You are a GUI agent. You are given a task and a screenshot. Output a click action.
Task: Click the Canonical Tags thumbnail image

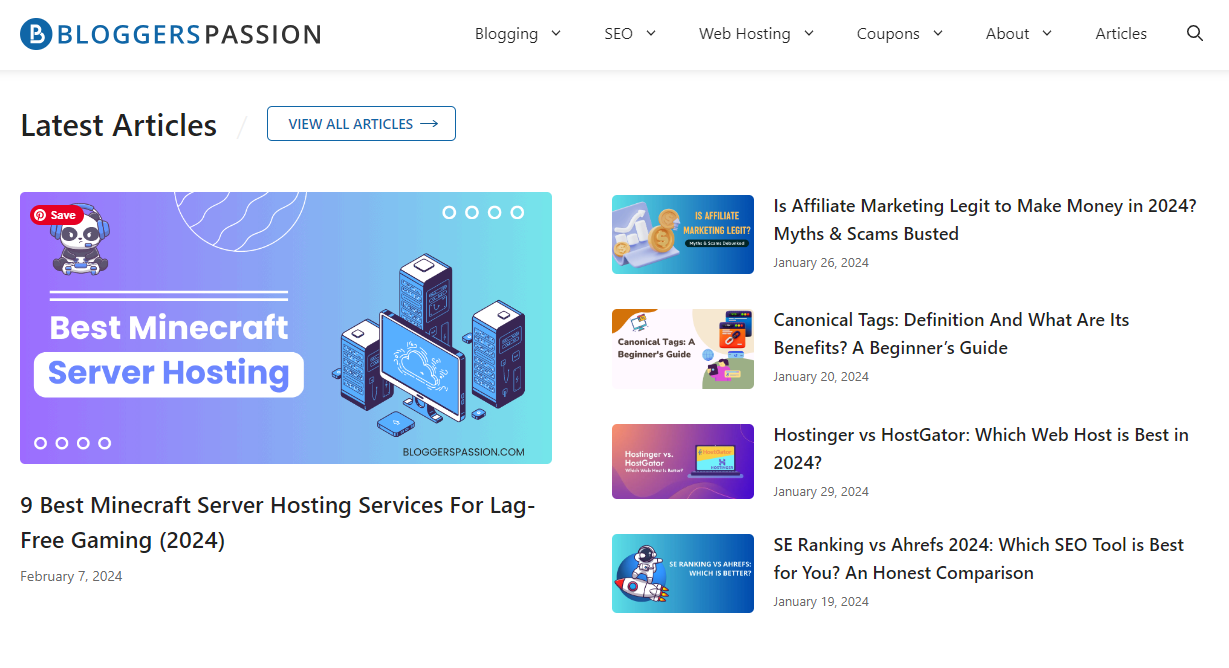tap(682, 349)
